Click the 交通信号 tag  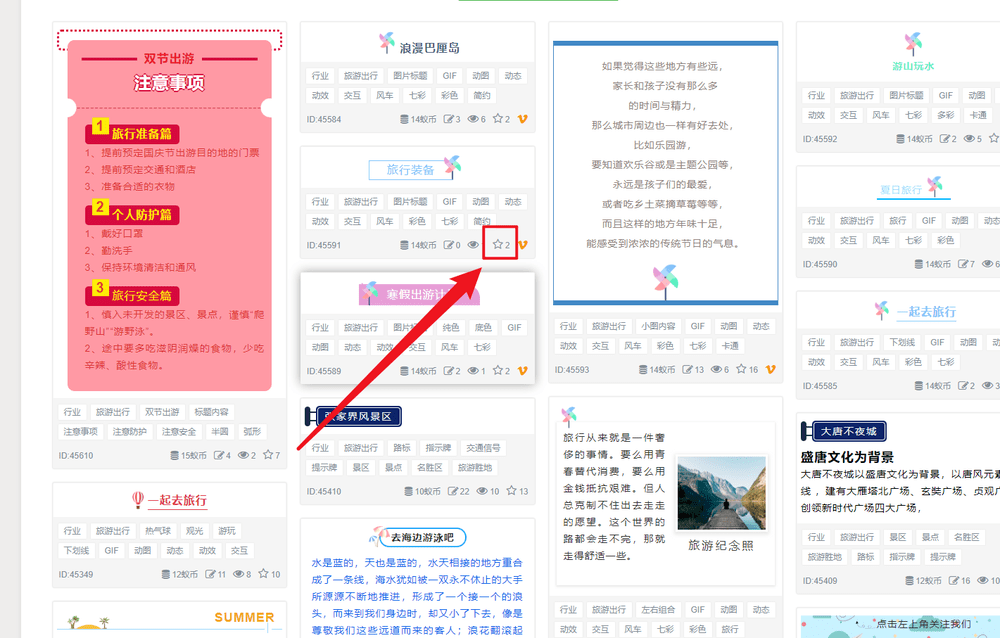coord(483,448)
